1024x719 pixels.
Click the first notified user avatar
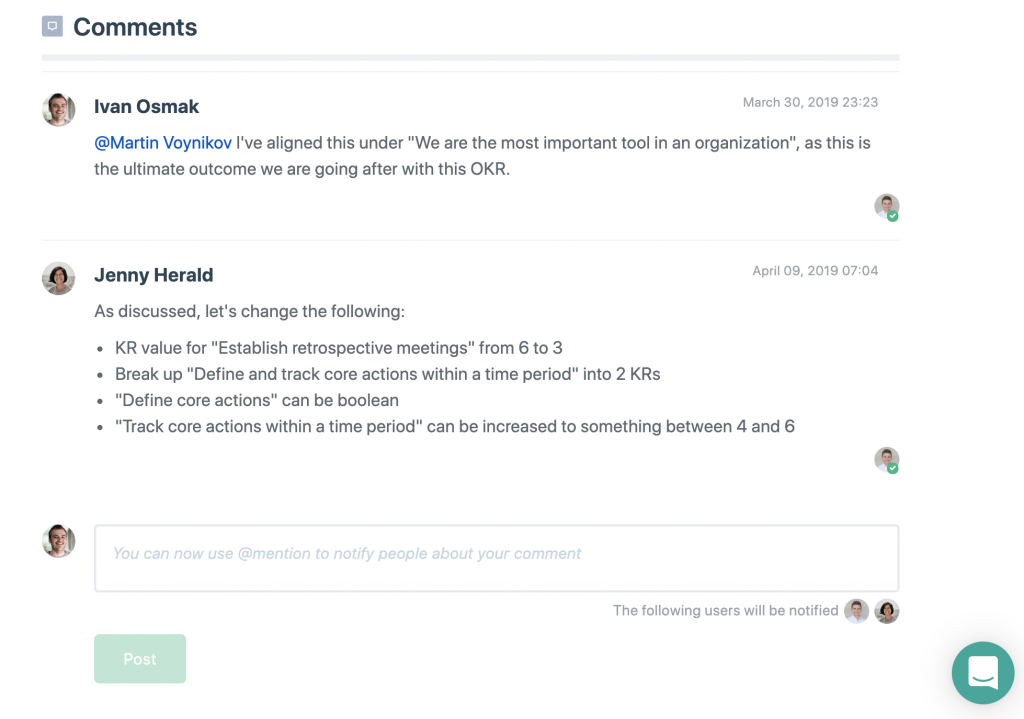(856, 611)
